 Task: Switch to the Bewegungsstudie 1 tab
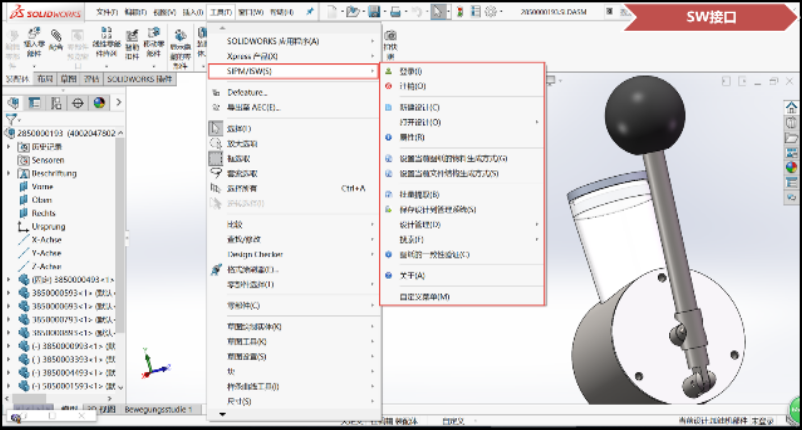159,410
